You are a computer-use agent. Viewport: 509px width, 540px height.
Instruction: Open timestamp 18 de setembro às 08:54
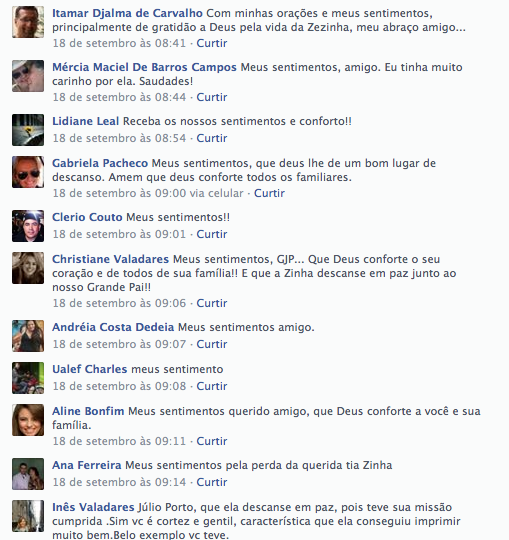tap(119, 138)
